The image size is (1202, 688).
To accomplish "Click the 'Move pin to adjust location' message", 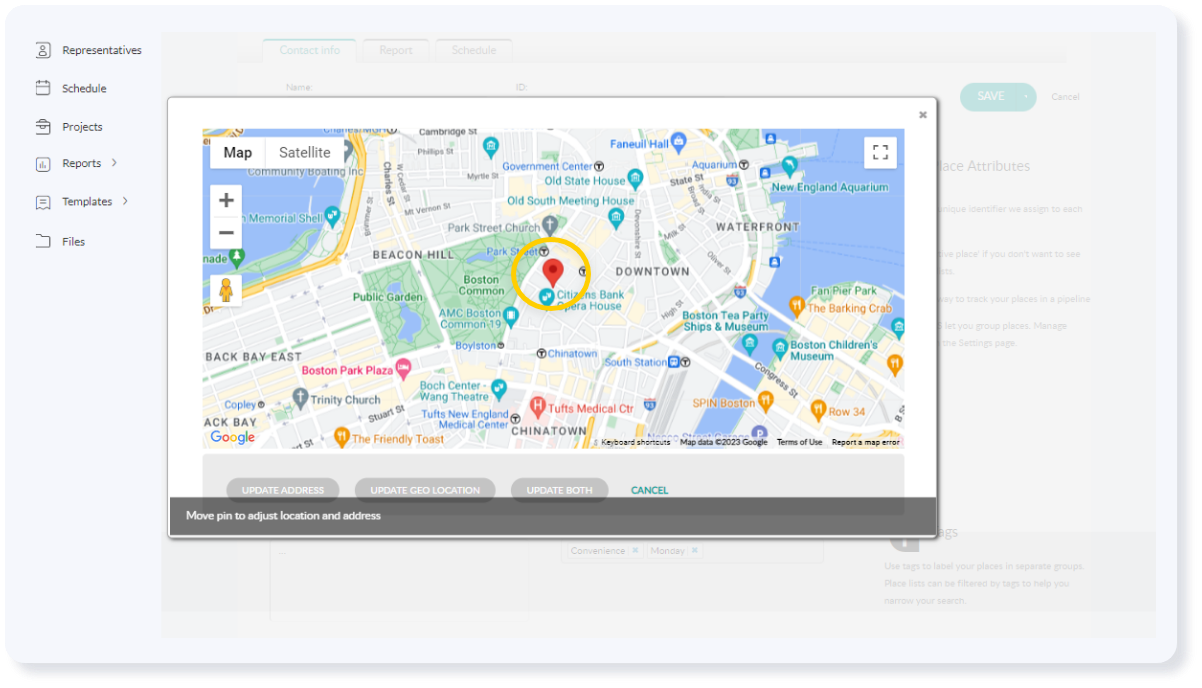I will coord(283,516).
